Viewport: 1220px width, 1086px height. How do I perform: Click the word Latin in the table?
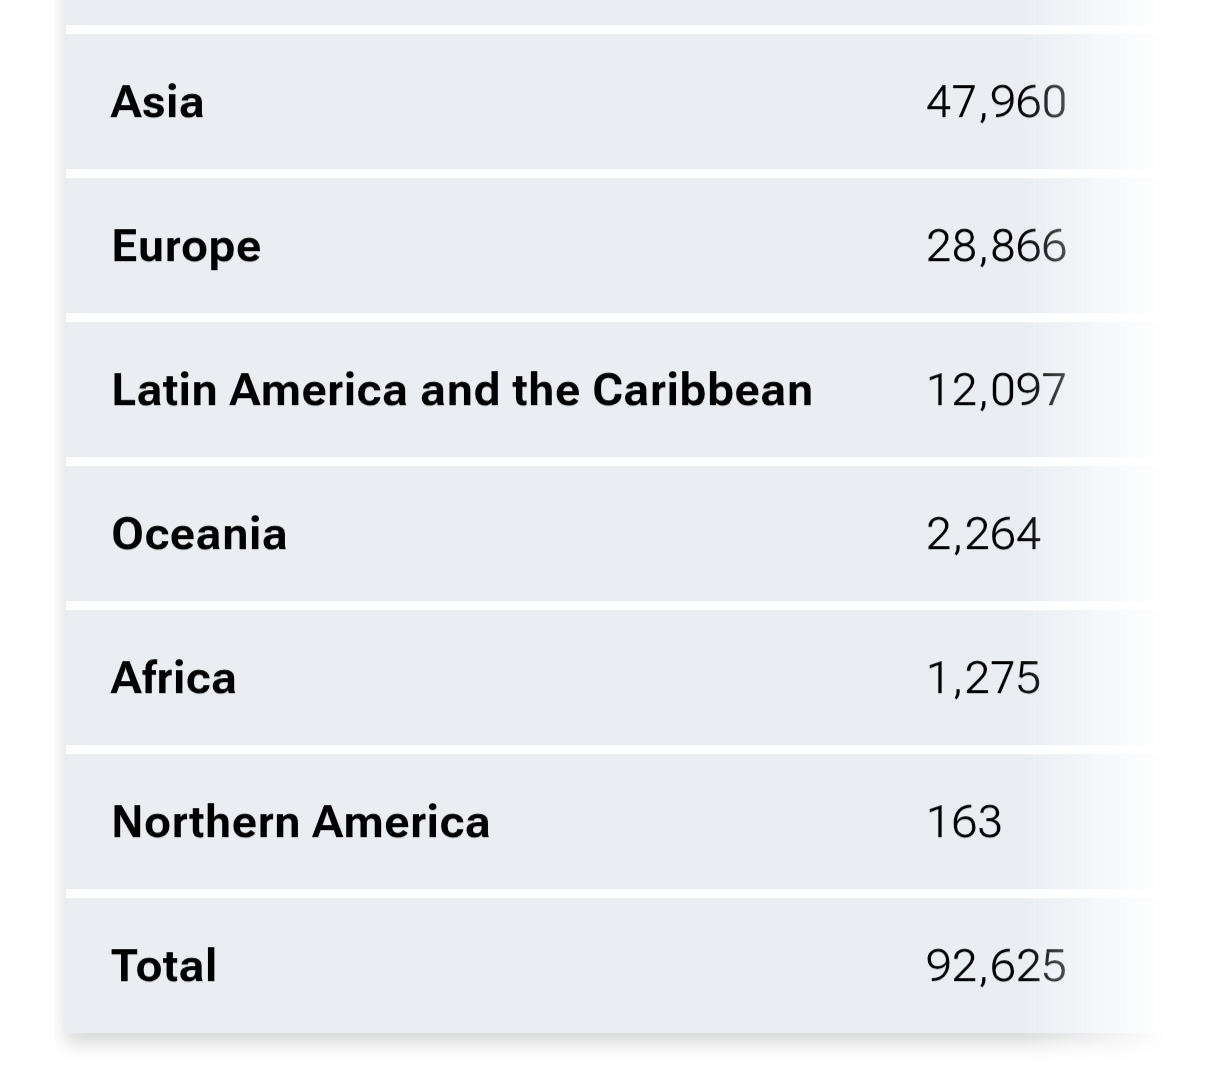pyautogui.click(x=164, y=390)
